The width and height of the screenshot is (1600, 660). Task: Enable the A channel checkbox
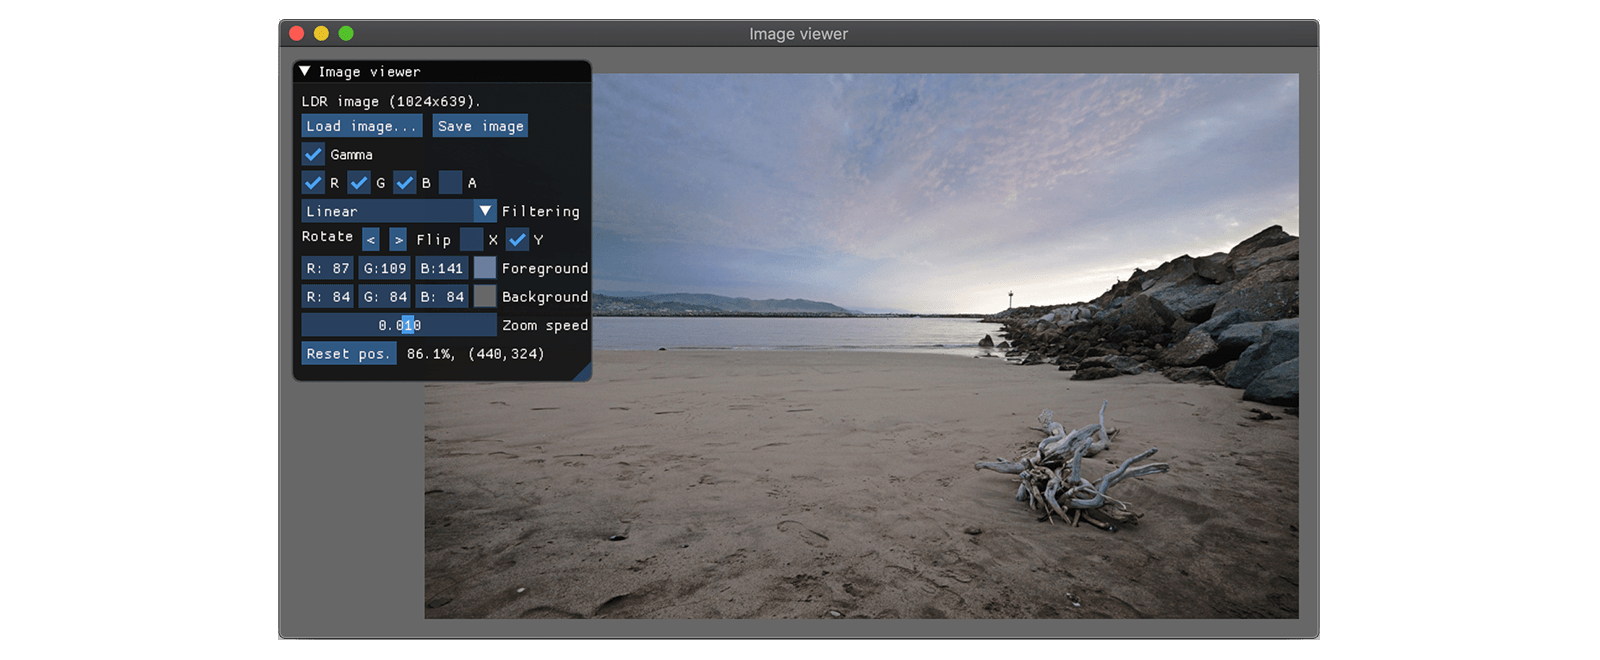coord(451,182)
